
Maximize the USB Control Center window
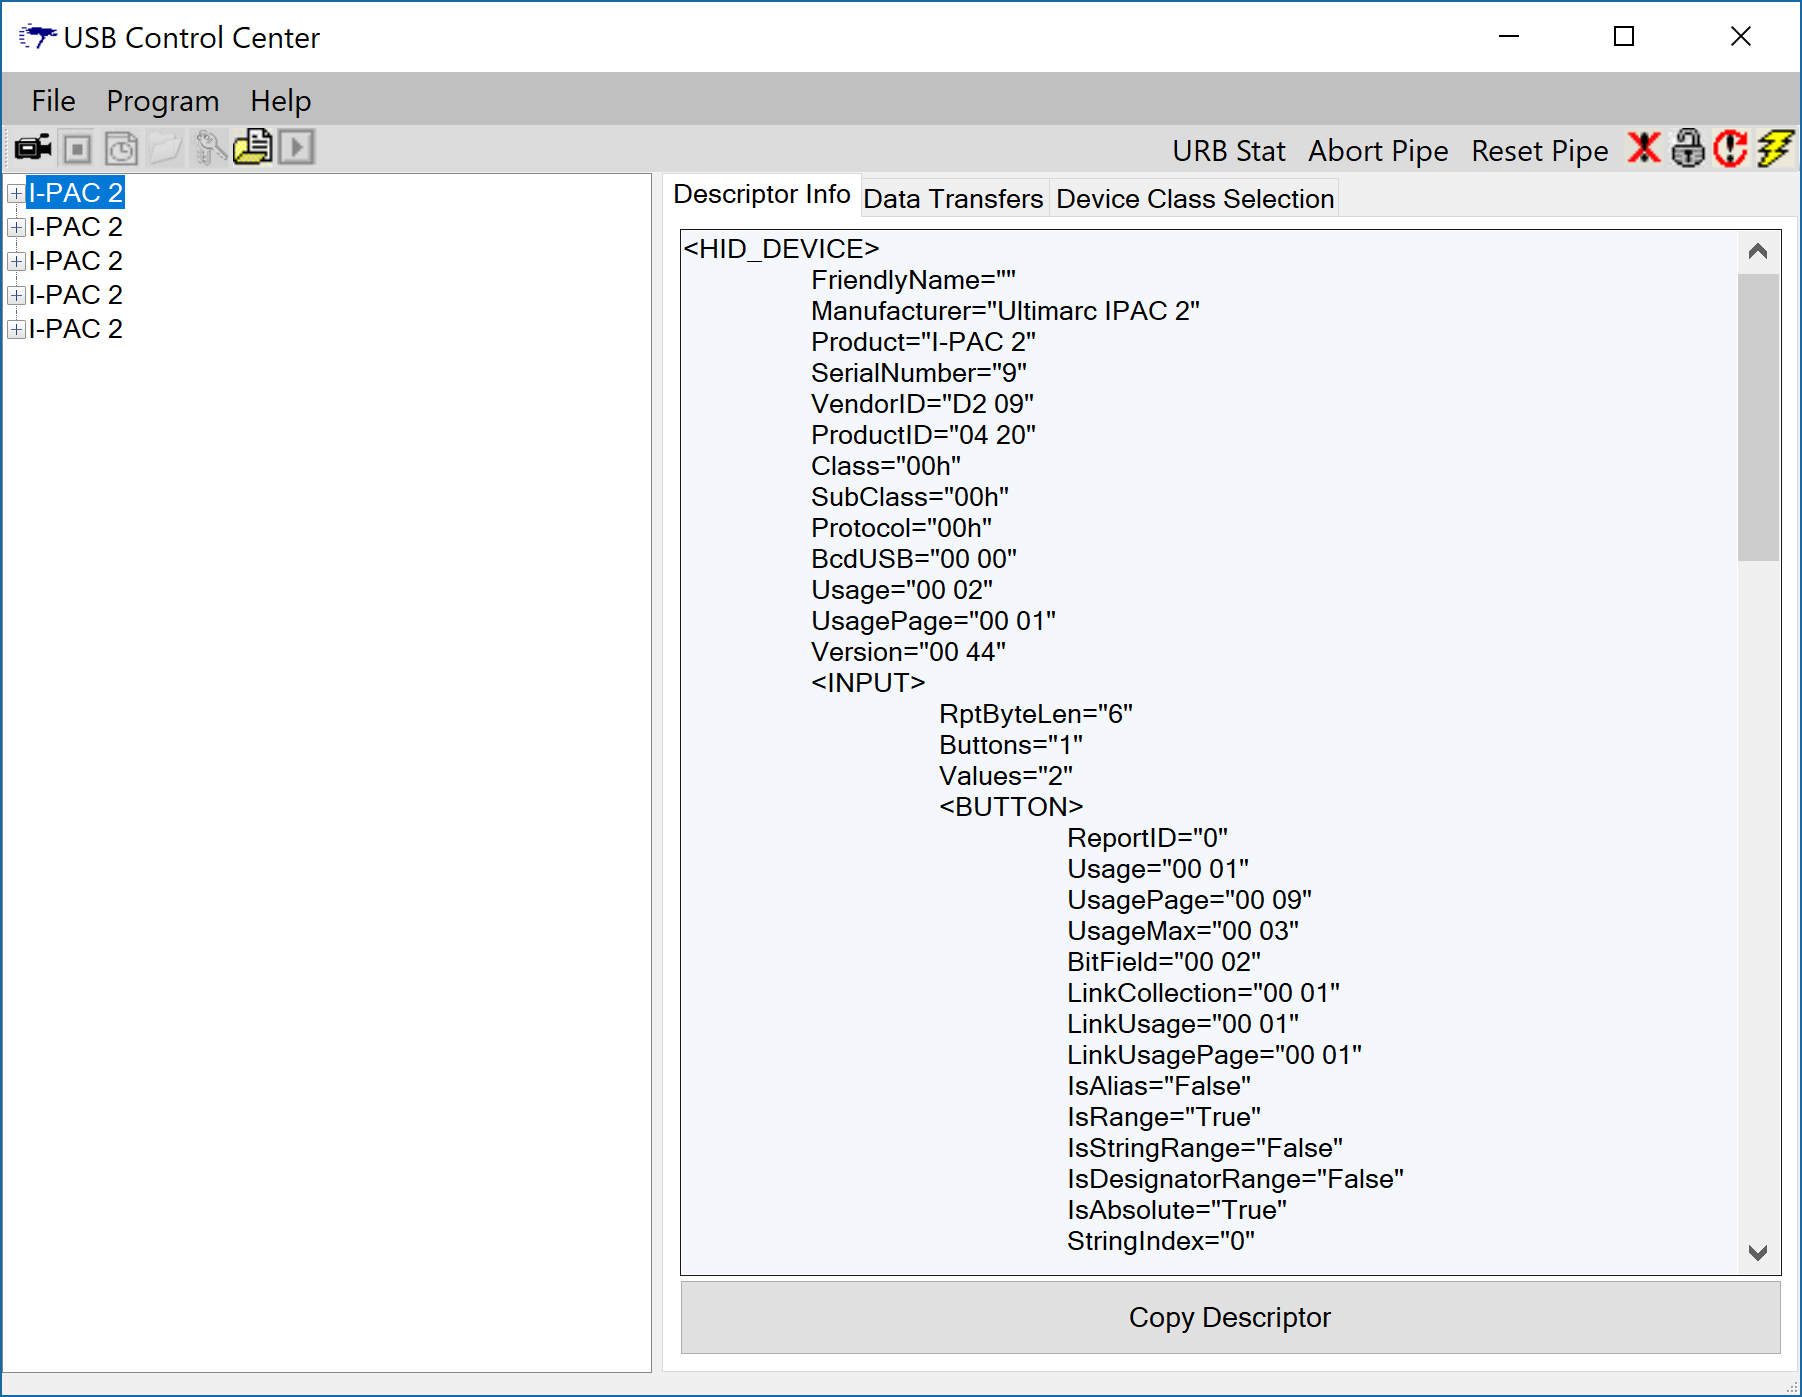point(1624,37)
